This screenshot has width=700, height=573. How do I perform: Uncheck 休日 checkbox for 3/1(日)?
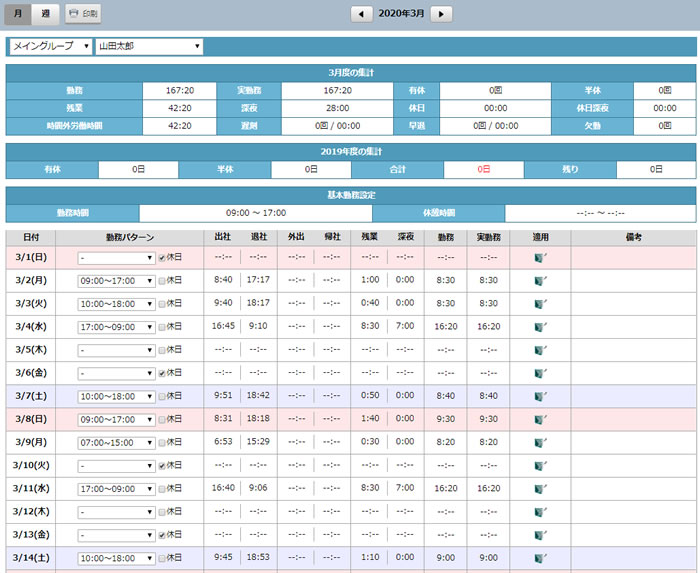[162, 258]
